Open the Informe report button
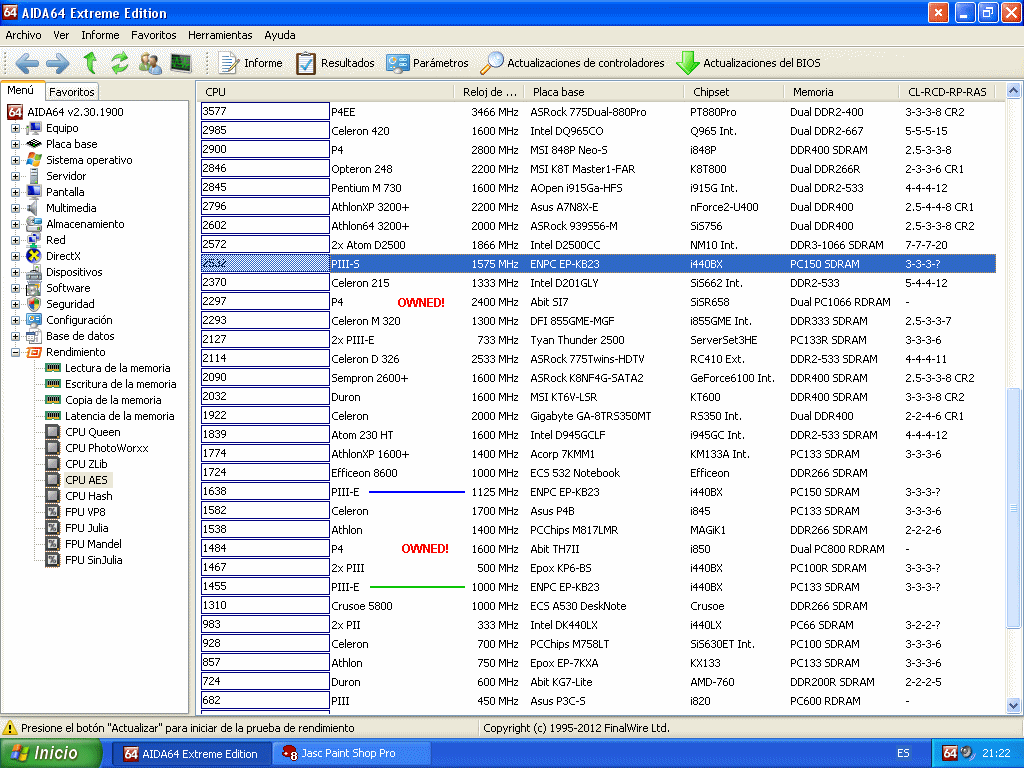Viewport: 1024px width, 768px height. coord(251,63)
